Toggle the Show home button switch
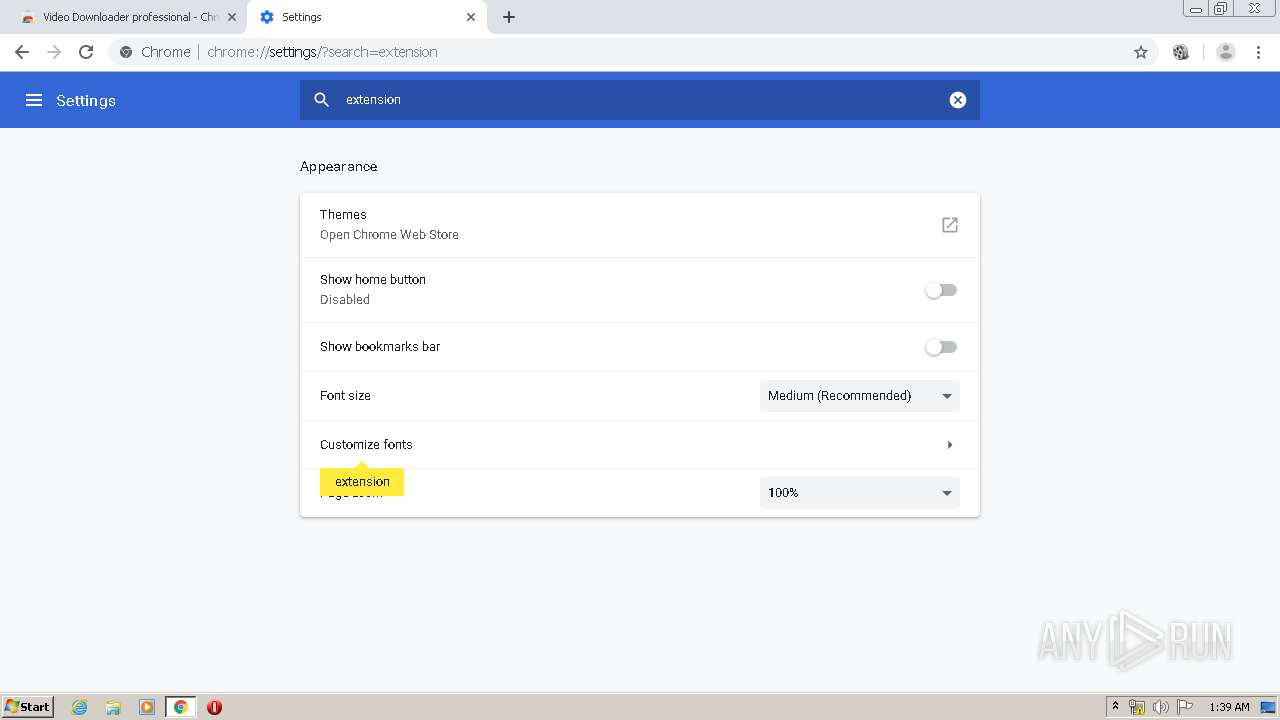The height and width of the screenshot is (720, 1280). click(x=941, y=290)
